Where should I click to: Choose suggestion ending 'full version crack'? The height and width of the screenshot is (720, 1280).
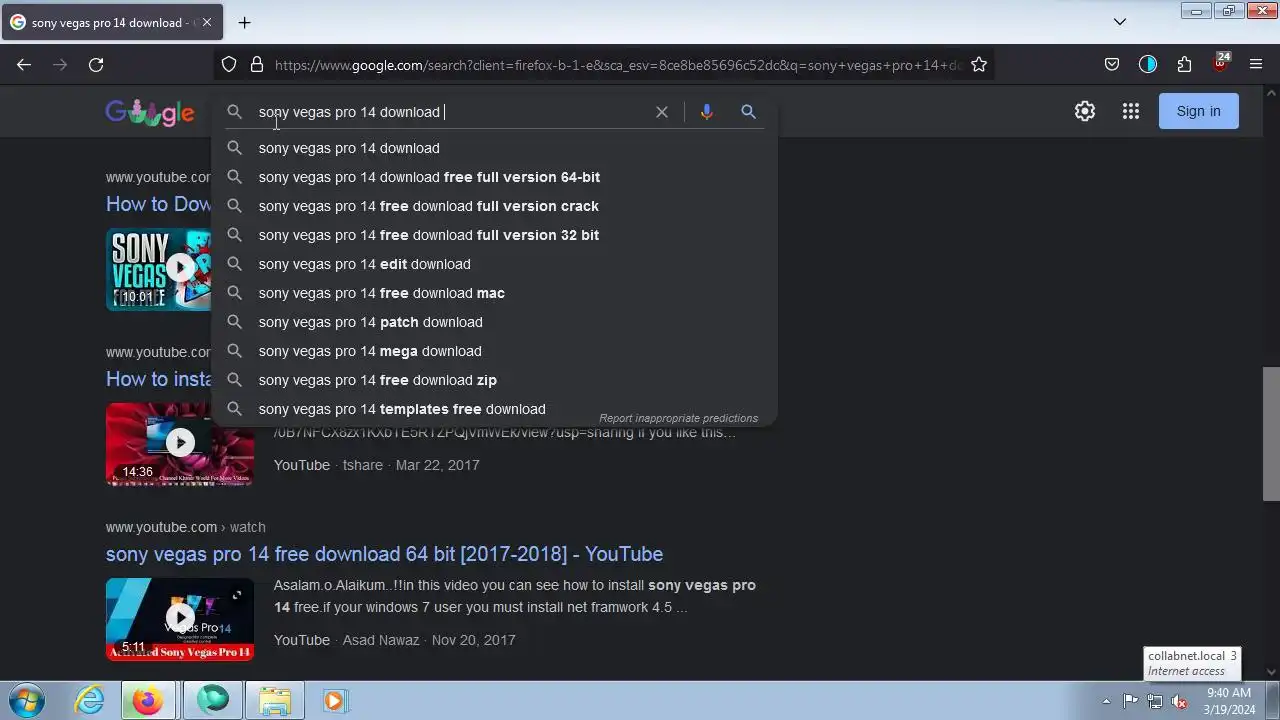(x=494, y=206)
